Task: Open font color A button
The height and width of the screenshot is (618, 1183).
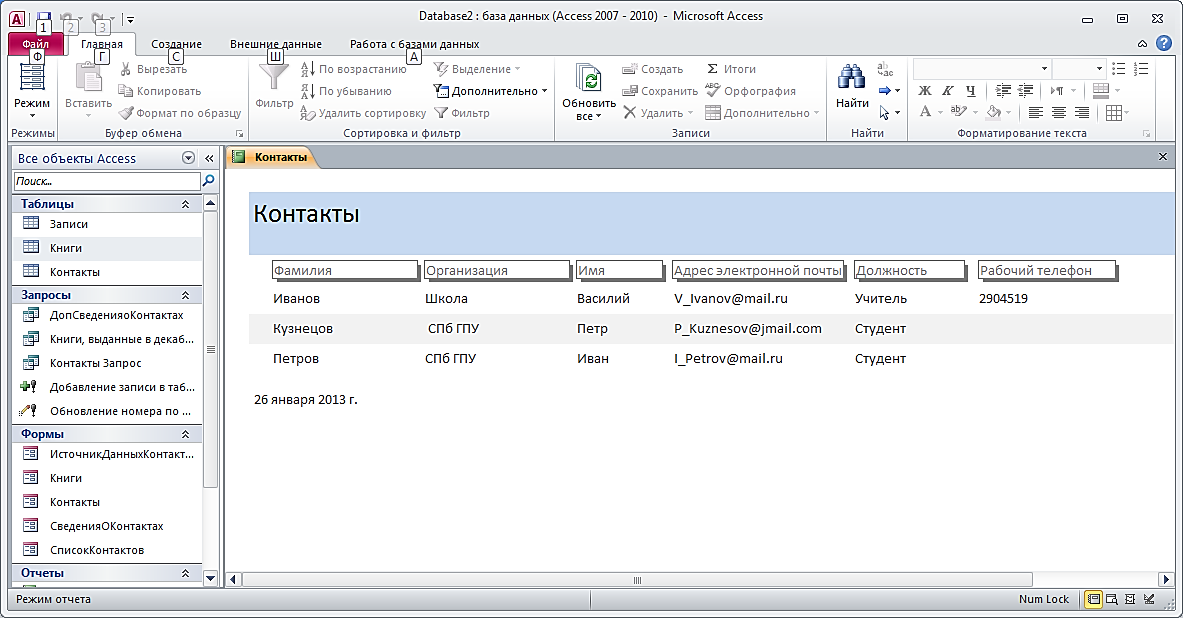Action: point(926,112)
